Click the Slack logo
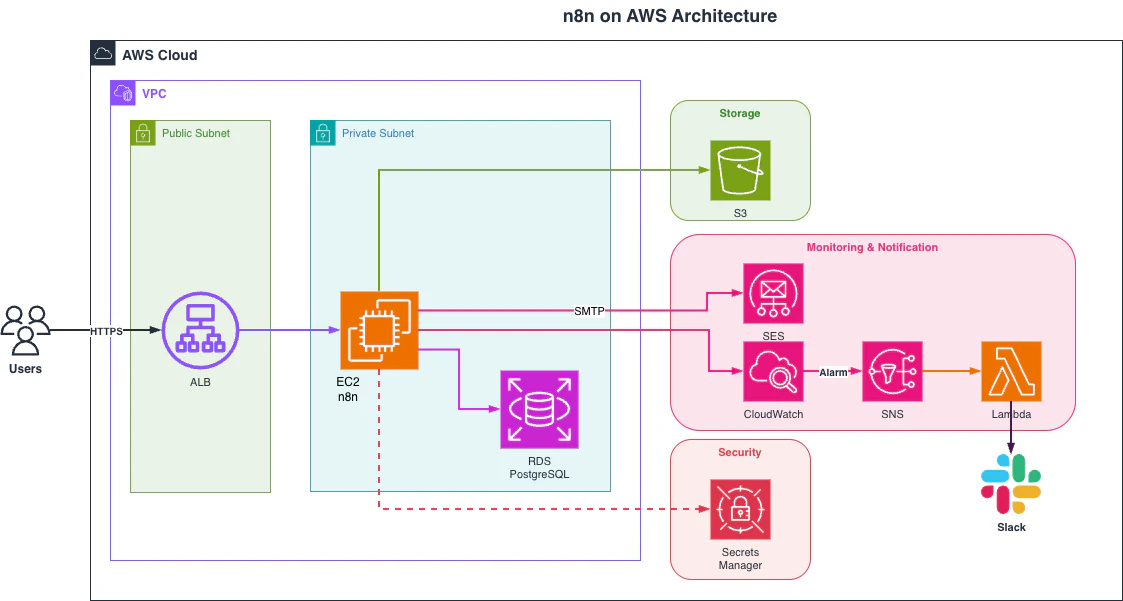 1011,484
